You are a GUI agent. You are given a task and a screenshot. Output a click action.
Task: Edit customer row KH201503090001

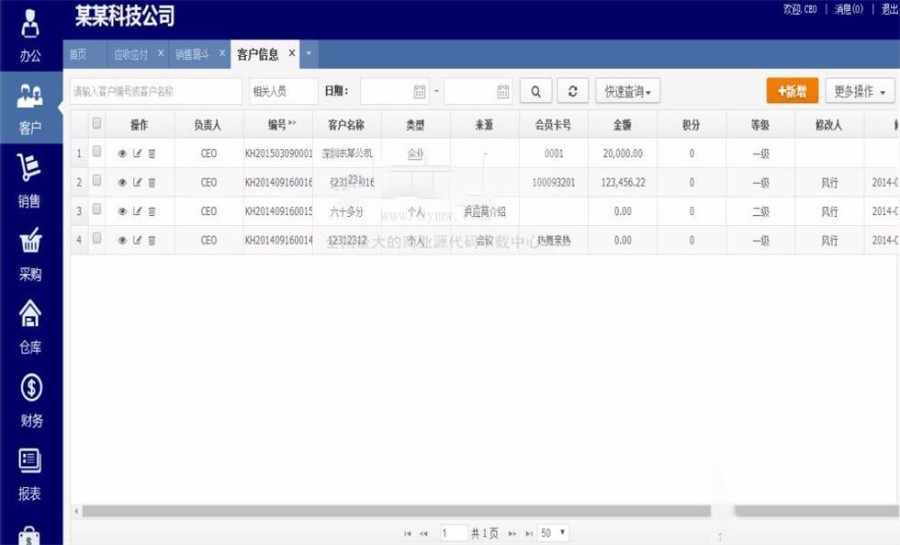pyautogui.click(x=137, y=153)
